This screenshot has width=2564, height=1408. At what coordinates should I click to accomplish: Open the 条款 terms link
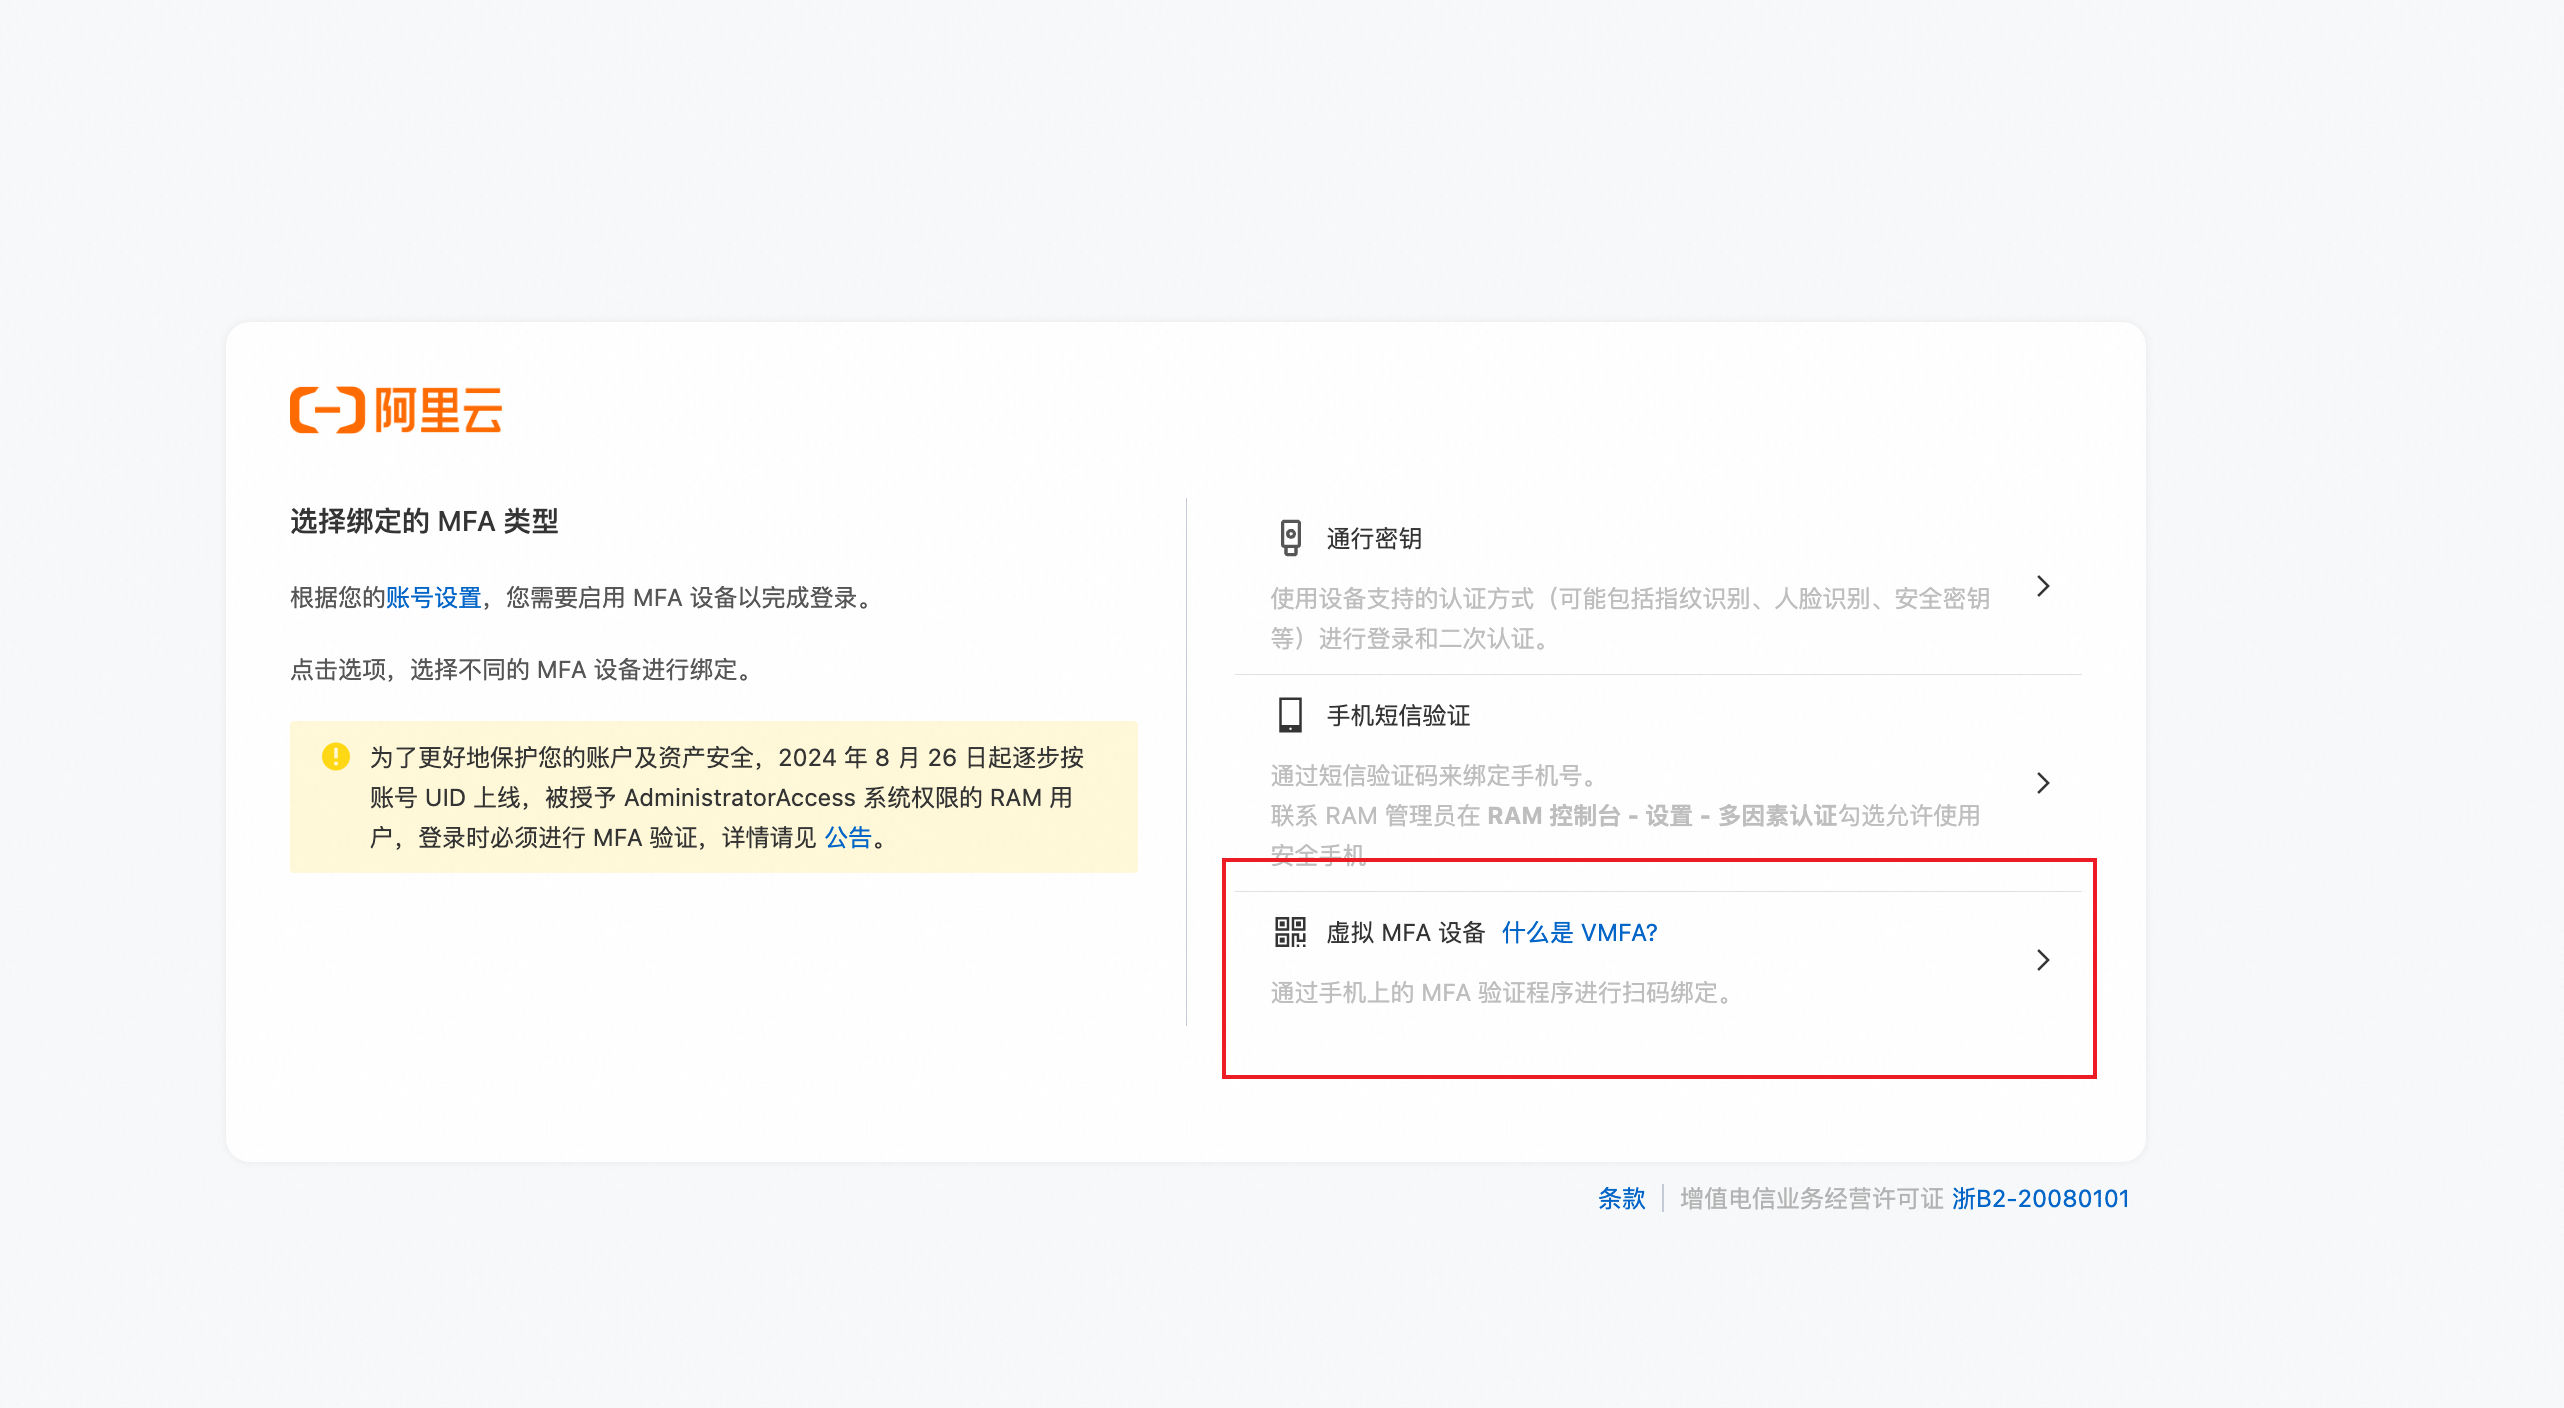tap(1621, 1198)
